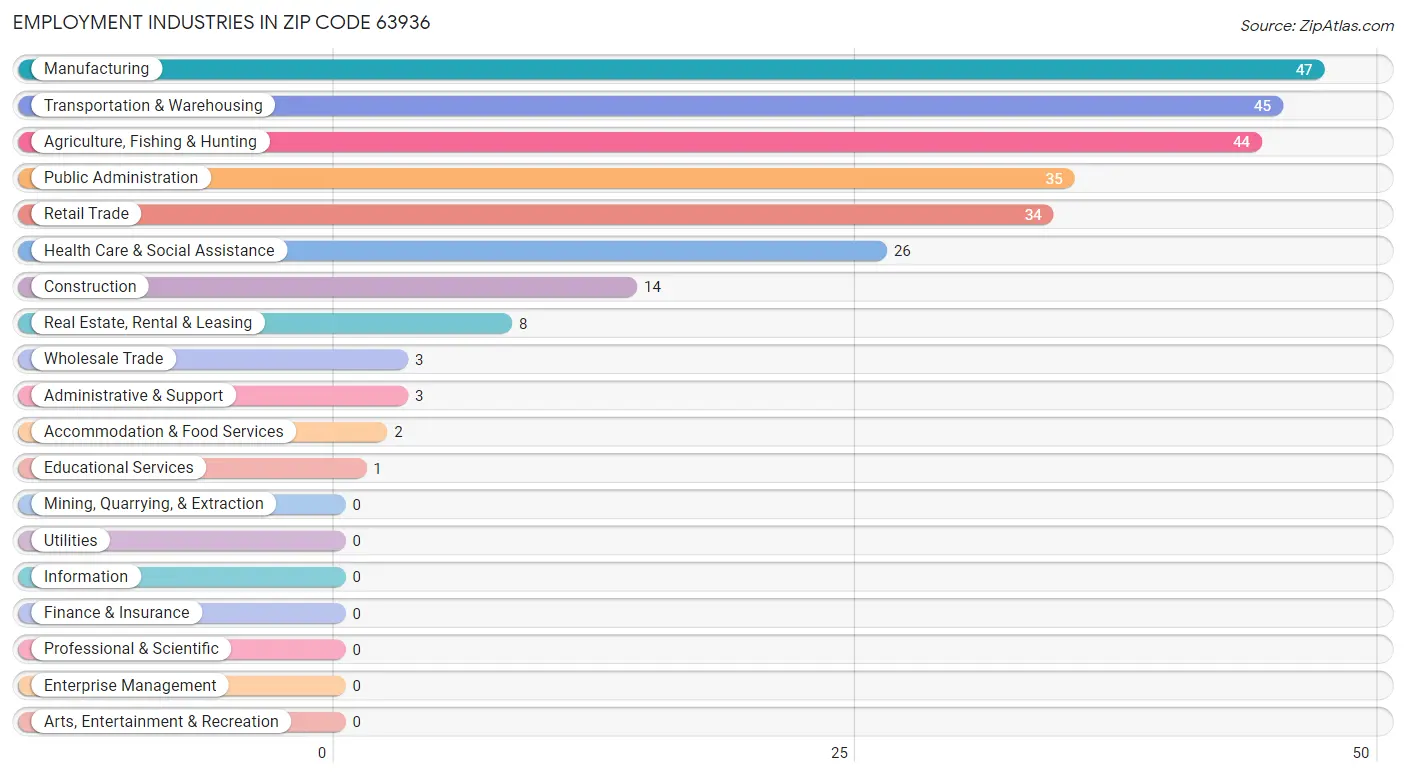Click the orange Public Administration bar
This screenshot has width=1406, height=777.
click(x=546, y=178)
